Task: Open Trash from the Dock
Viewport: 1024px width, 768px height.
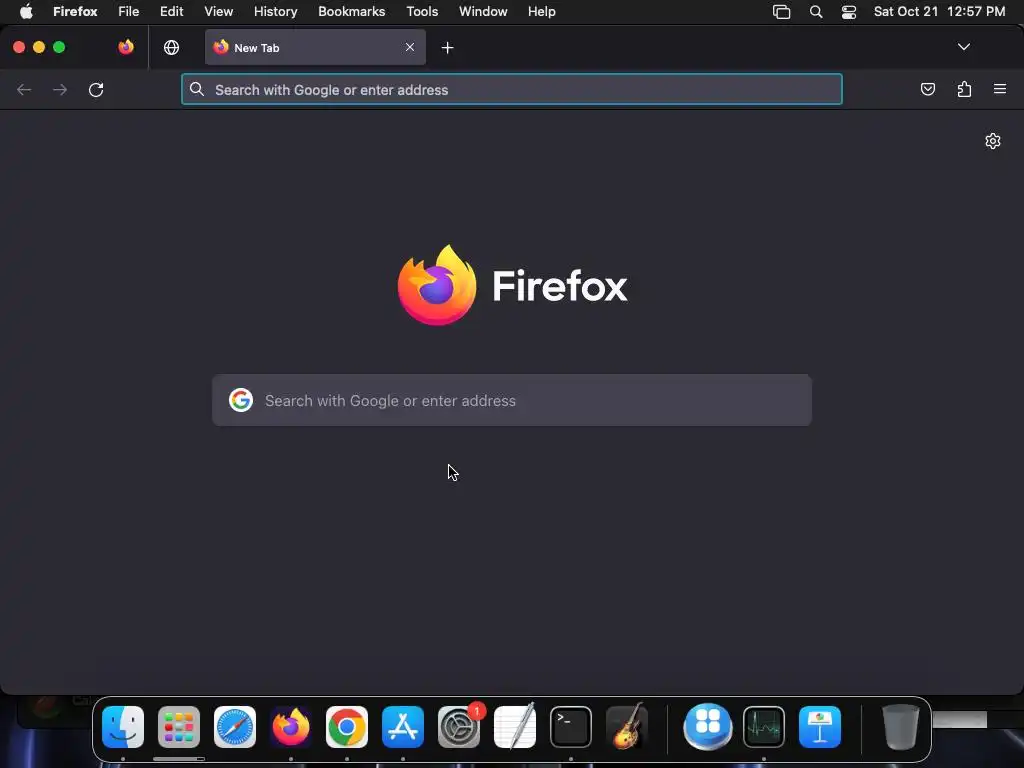Action: click(901, 727)
